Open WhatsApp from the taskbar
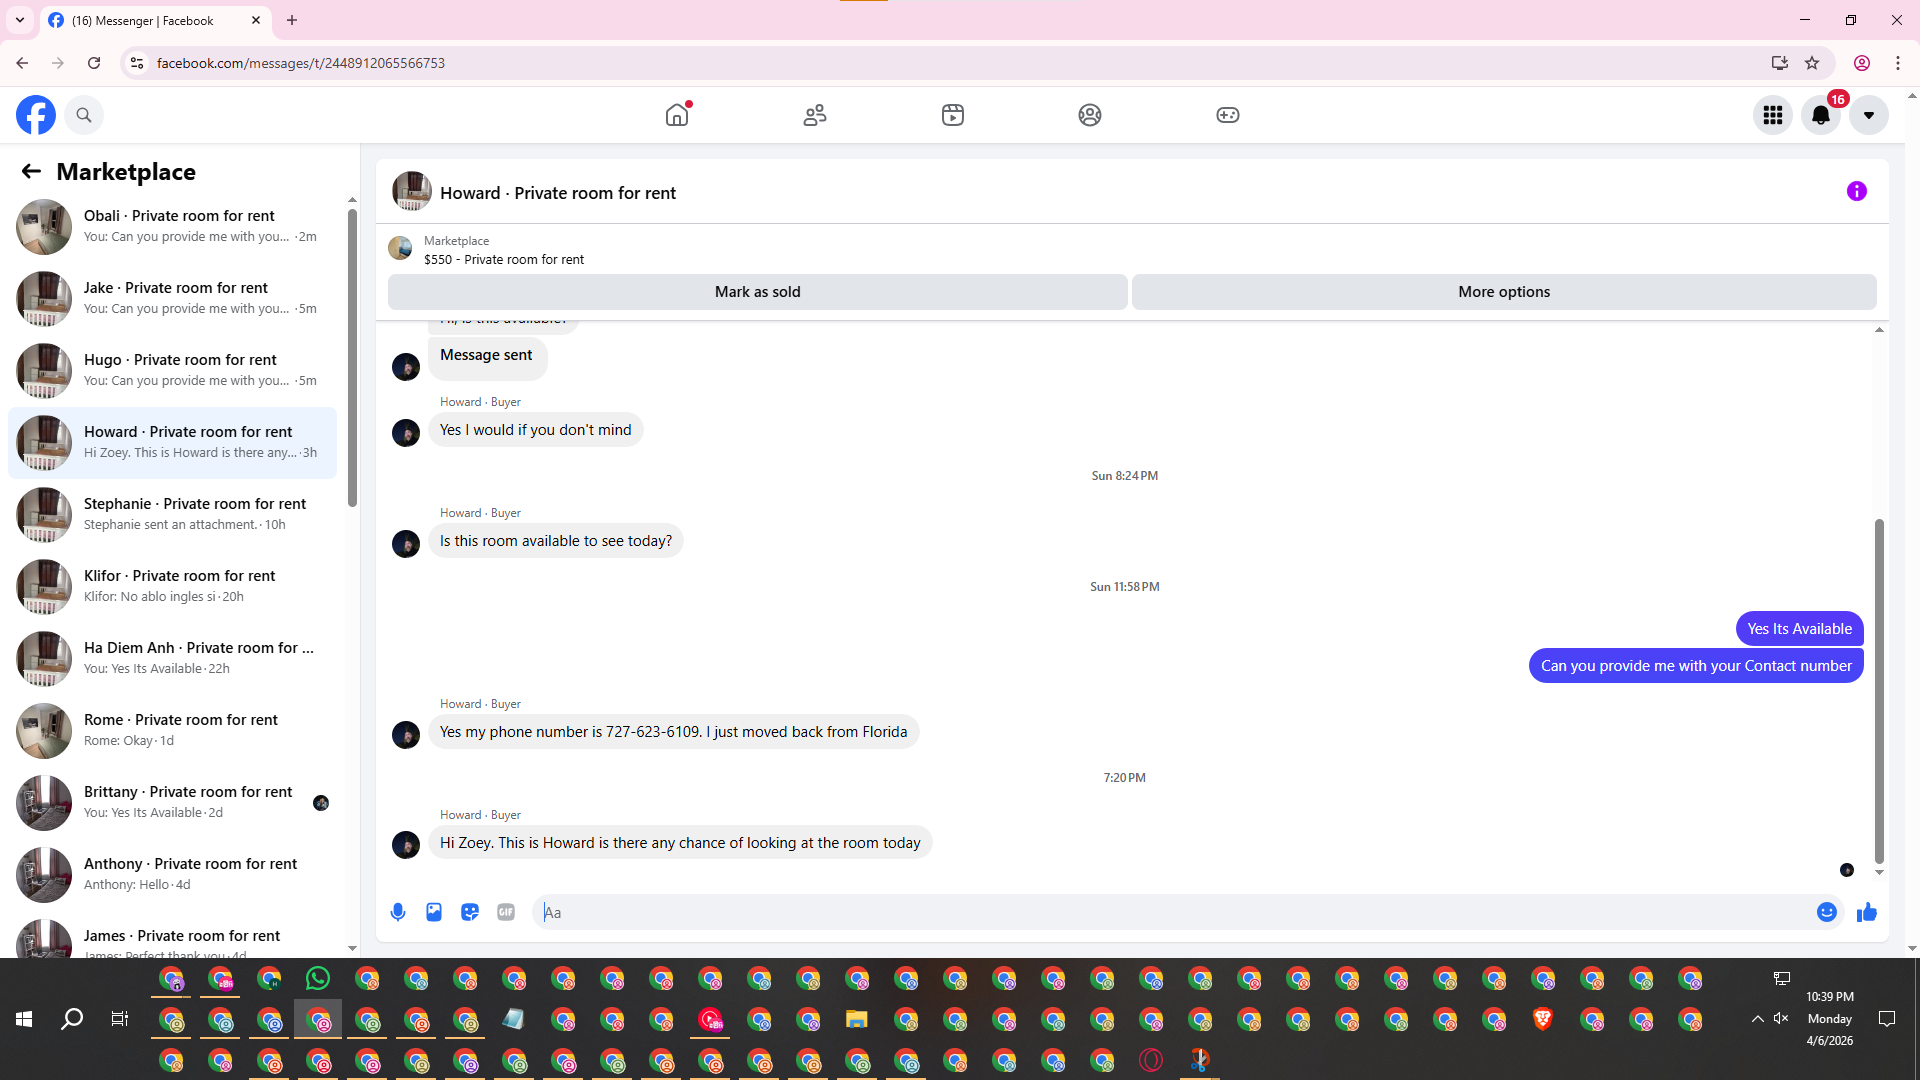This screenshot has width=1920, height=1080. point(318,978)
